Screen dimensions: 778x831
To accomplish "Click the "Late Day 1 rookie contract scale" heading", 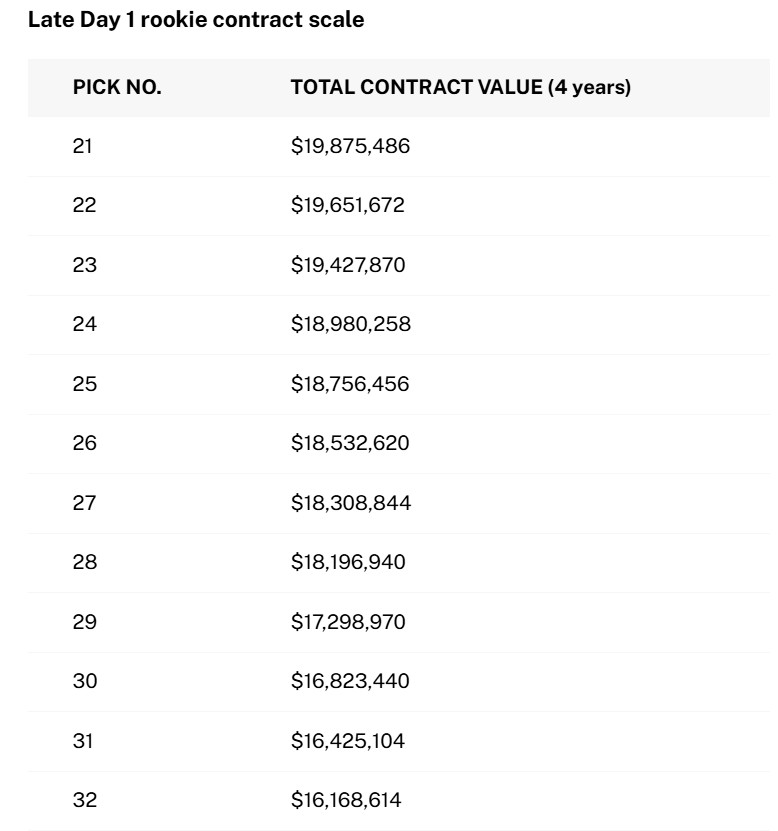I will coord(196,20).
